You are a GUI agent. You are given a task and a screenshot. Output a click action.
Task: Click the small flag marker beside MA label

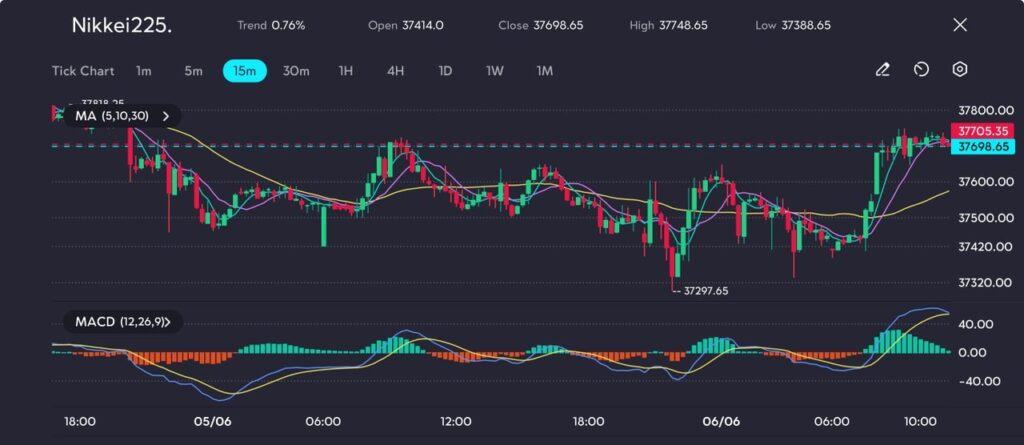point(56,115)
